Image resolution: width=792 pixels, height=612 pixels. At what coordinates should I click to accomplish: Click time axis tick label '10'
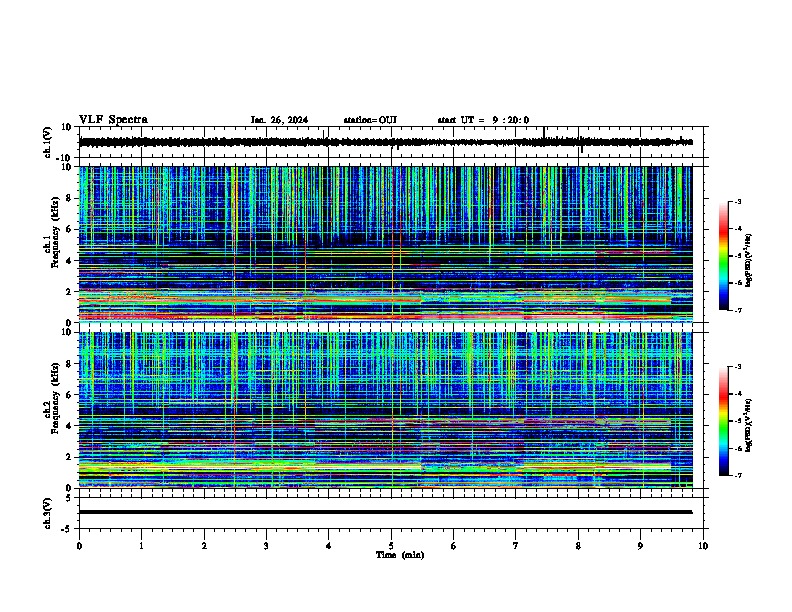[x=703, y=546]
